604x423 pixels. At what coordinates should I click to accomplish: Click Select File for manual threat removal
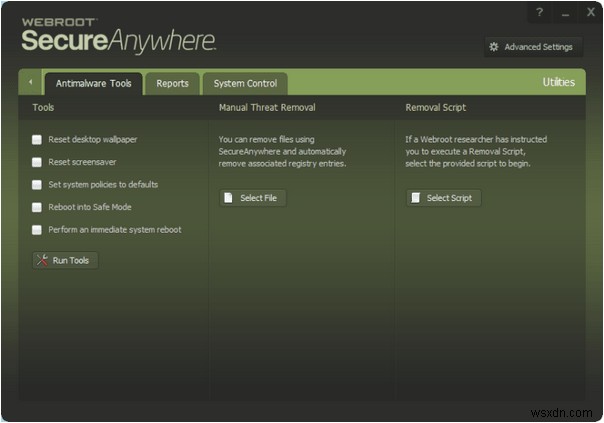253,198
